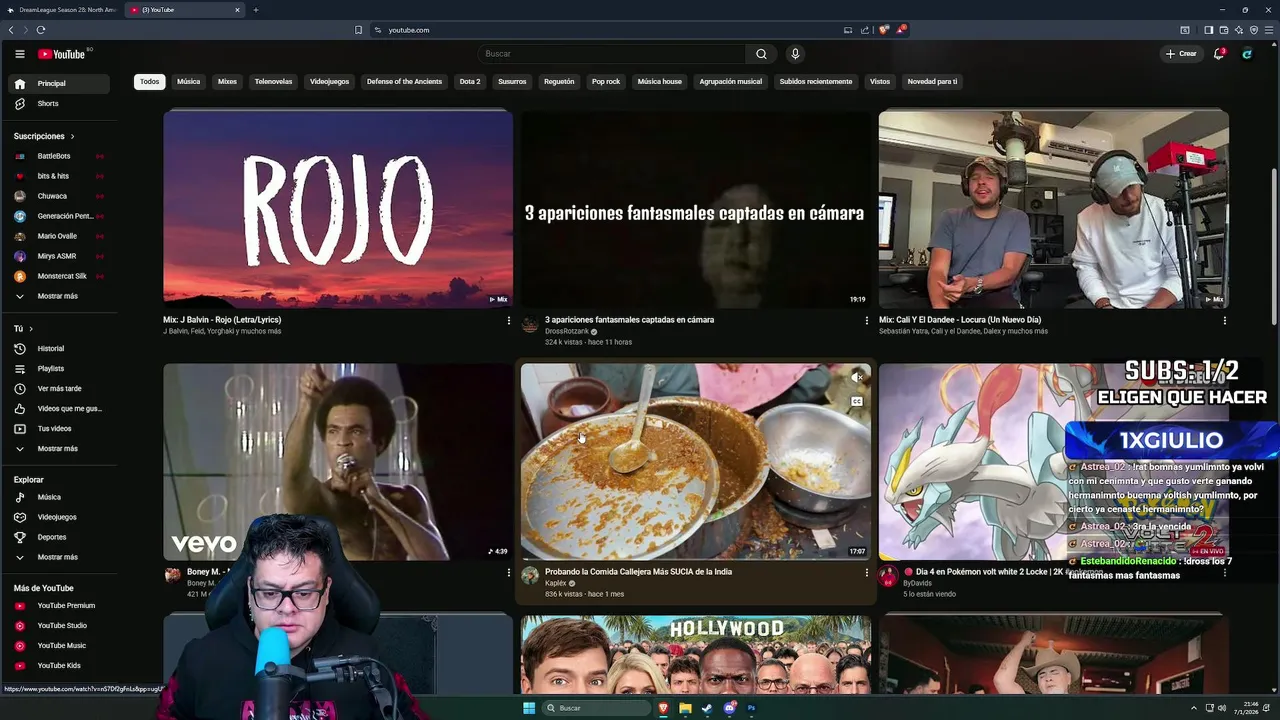Click the YouTube search input field
Screen dimensions: 1280x720
[x=612, y=54]
